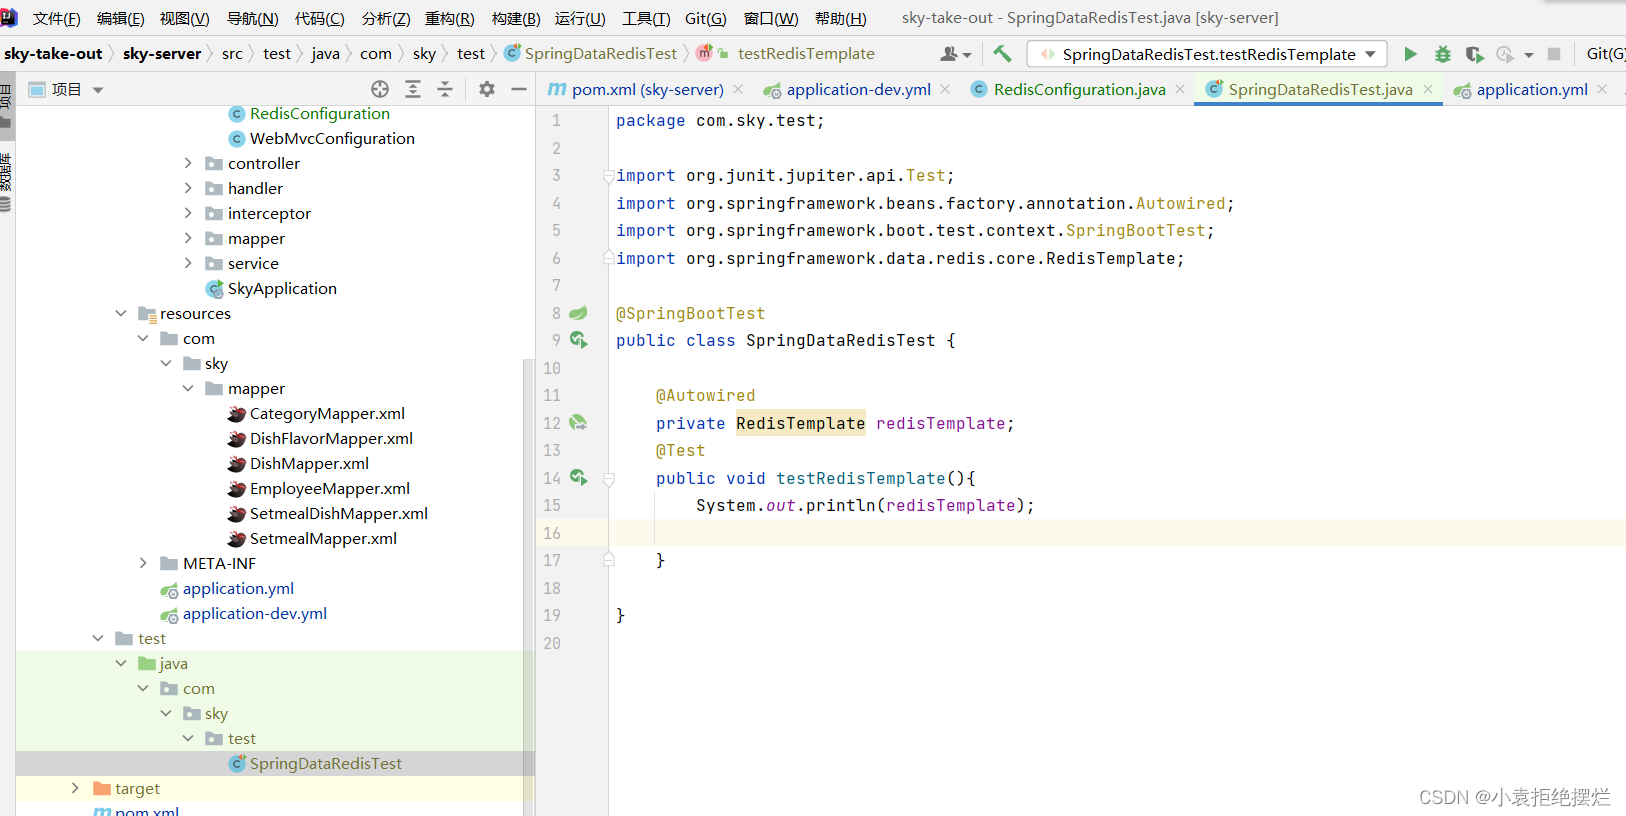Expand the META-INF folder
Screen dimensions: 1626x816
pos(143,563)
